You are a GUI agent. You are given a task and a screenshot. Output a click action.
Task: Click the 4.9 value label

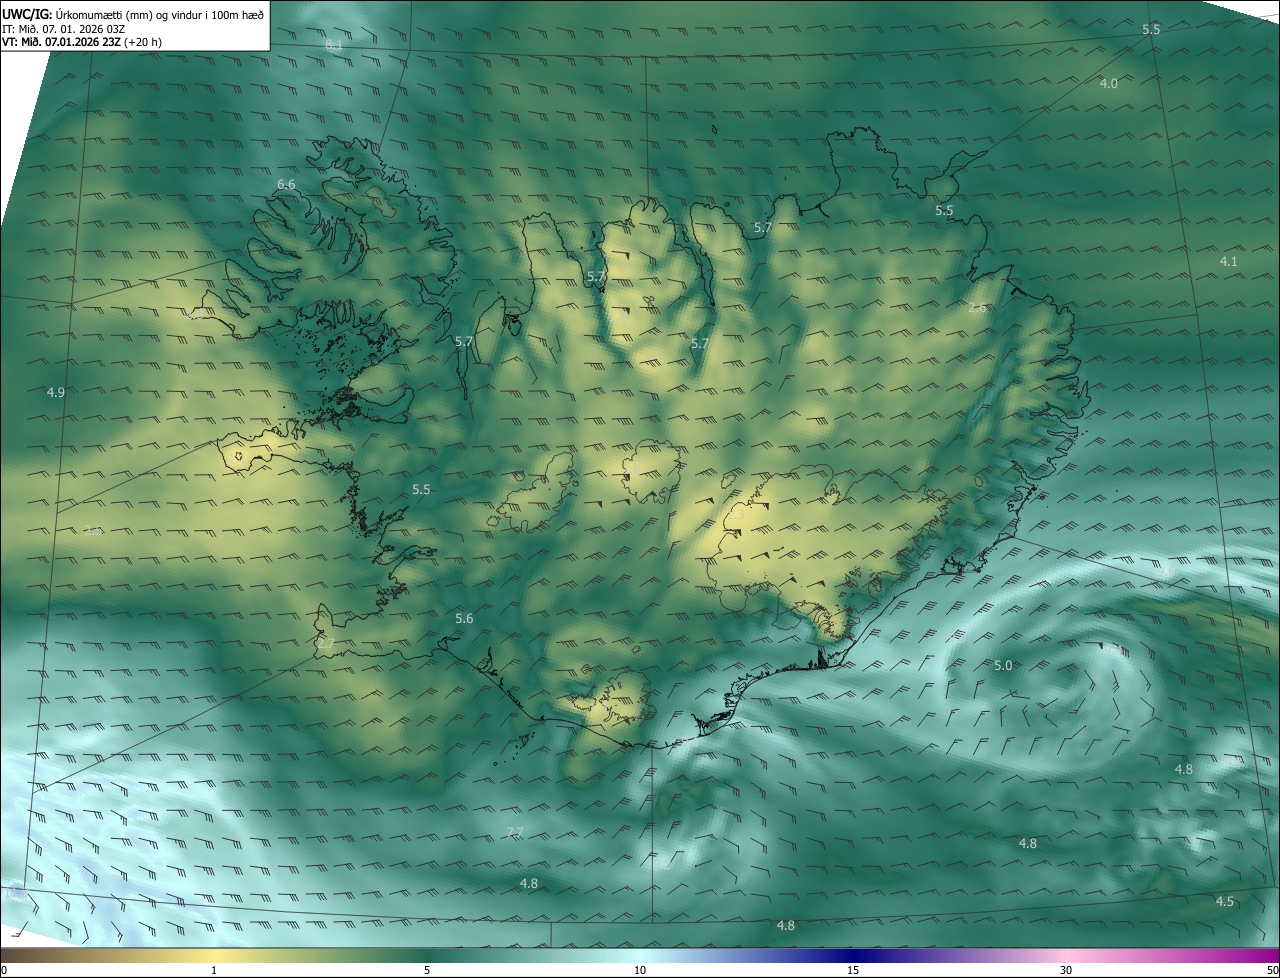pos(55,393)
